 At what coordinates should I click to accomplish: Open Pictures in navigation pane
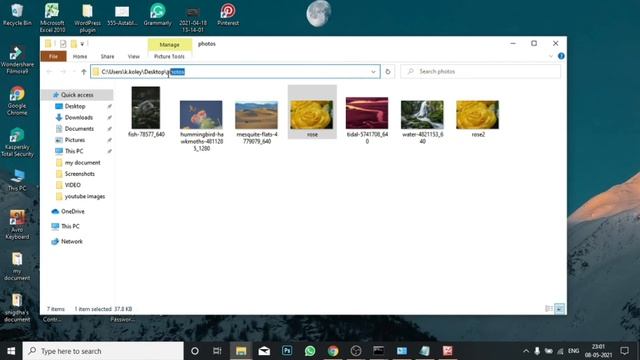[75, 140]
